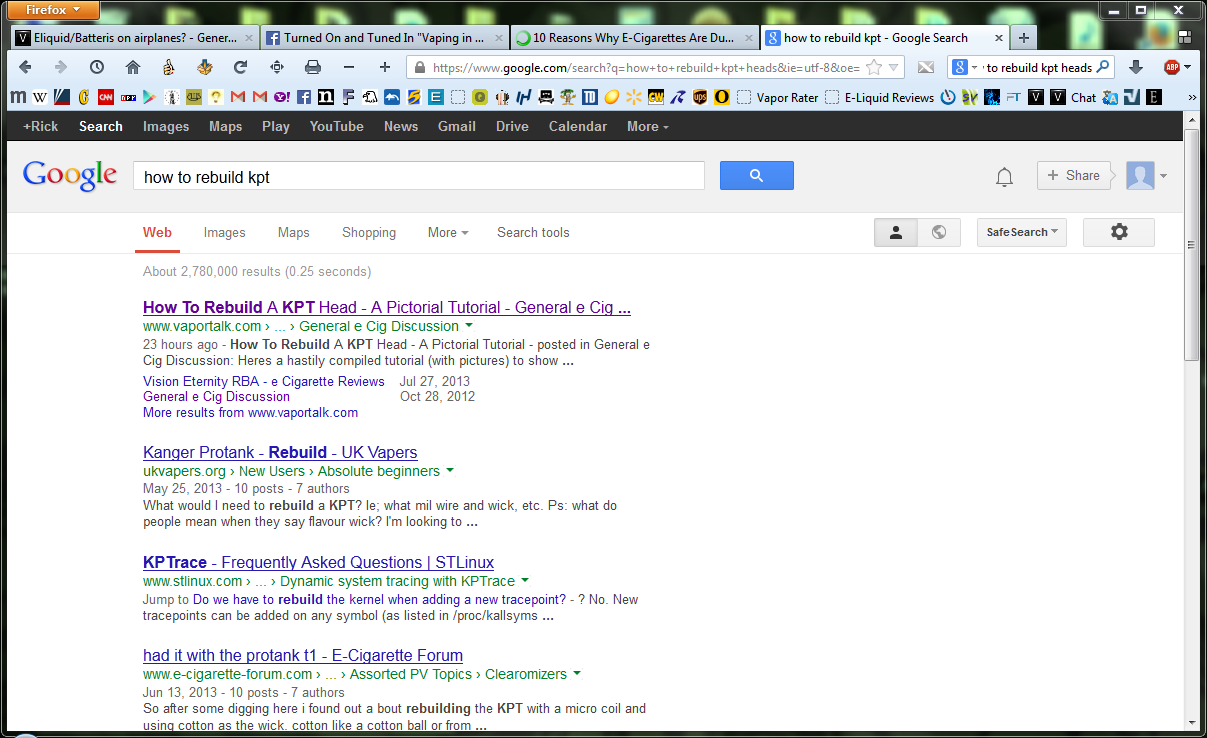This screenshot has width=1207, height=738.
Task: Switch to the Eliquid/Batteris on airplanes tab
Action: pyautogui.click(x=134, y=38)
